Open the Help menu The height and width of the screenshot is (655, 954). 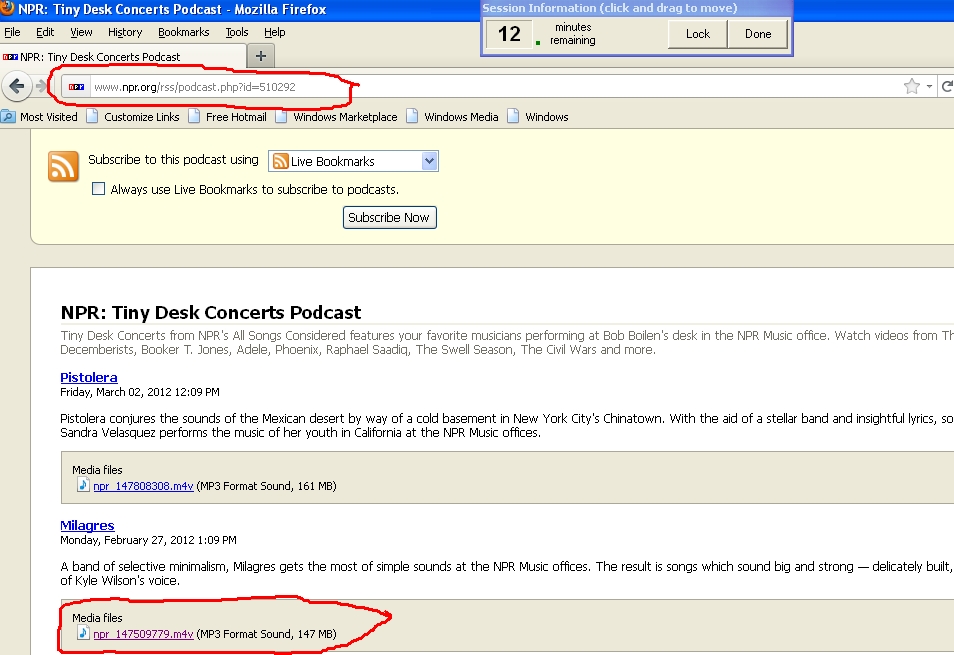click(274, 32)
